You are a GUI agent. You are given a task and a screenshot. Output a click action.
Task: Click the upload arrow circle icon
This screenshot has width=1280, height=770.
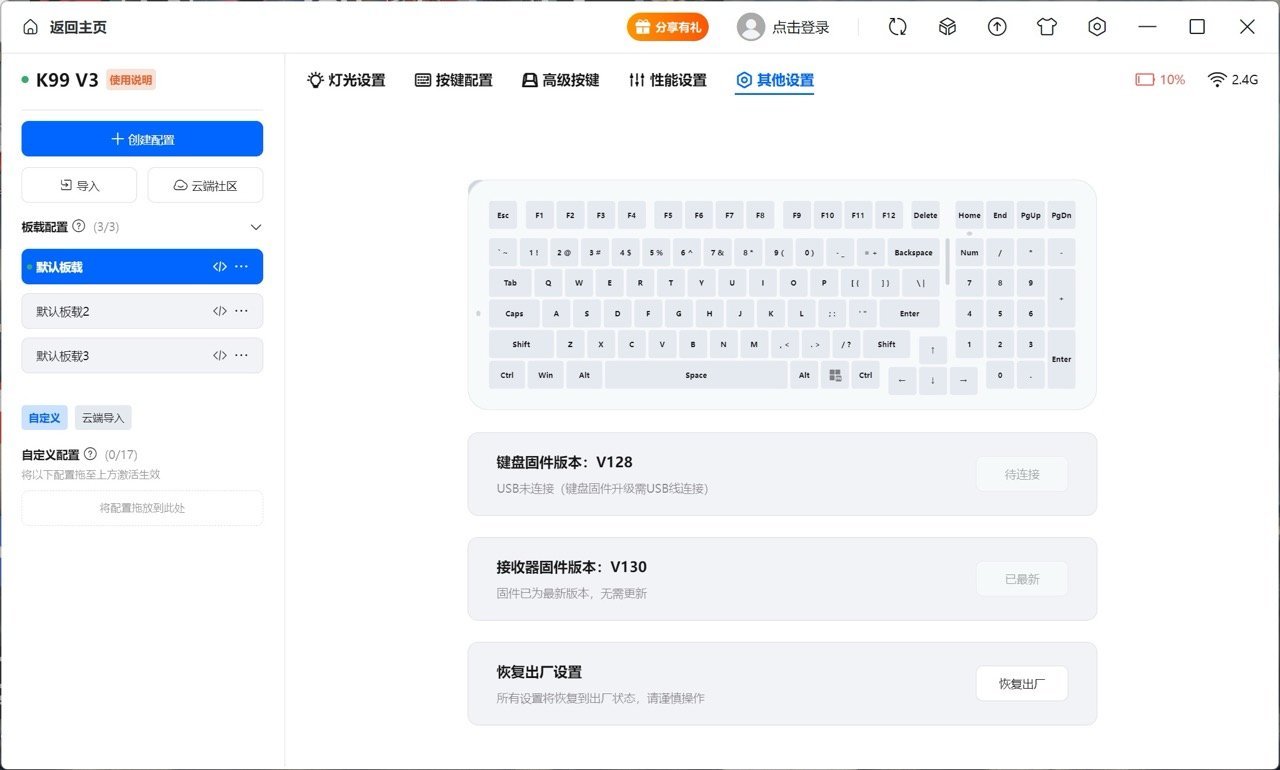coord(997,27)
